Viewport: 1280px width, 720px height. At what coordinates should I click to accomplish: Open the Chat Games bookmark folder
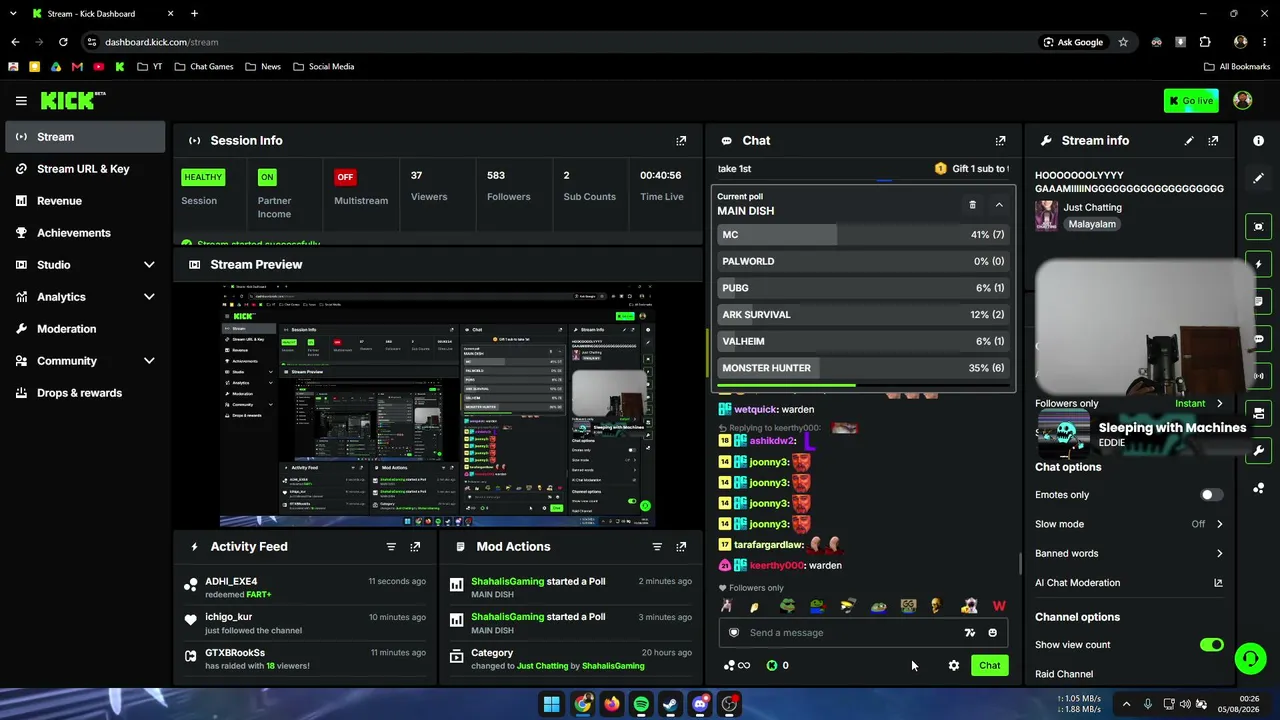tap(204, 67)
